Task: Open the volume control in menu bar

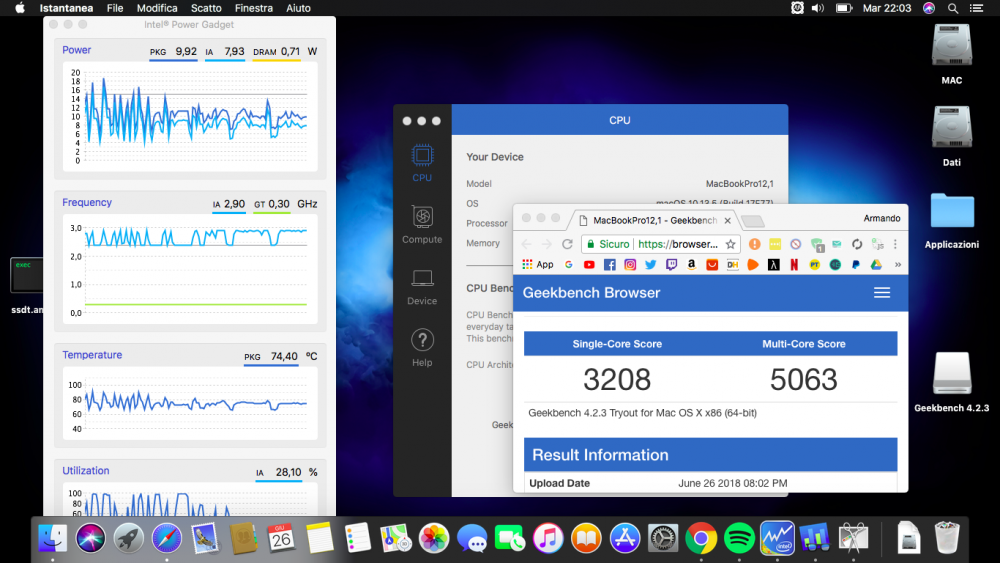Action: [x=818, y=8]
